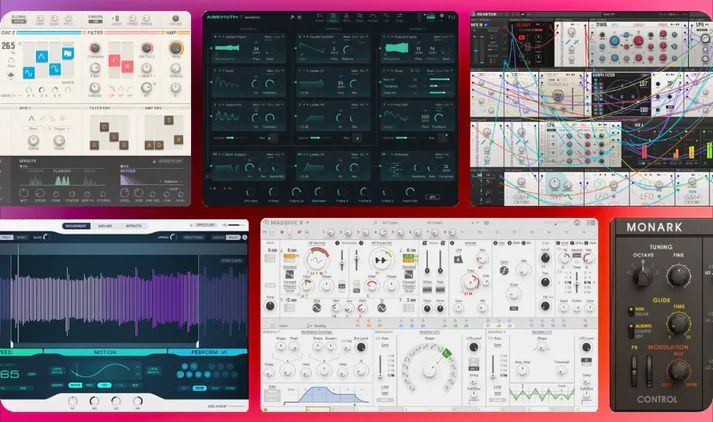This screenshot has width=713, height=422.
Task: Click the Monark OCTAVE rotary switch
Action: click(642, 275)
